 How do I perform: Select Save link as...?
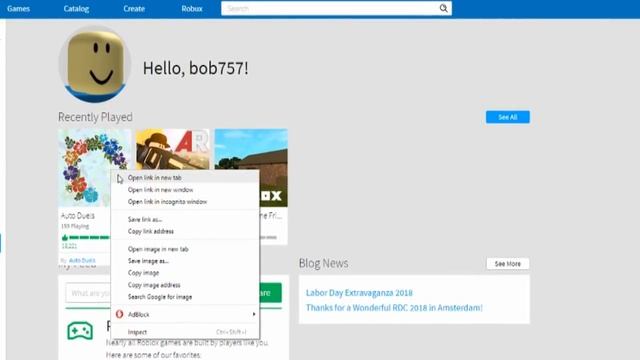(x=185, y=219)
